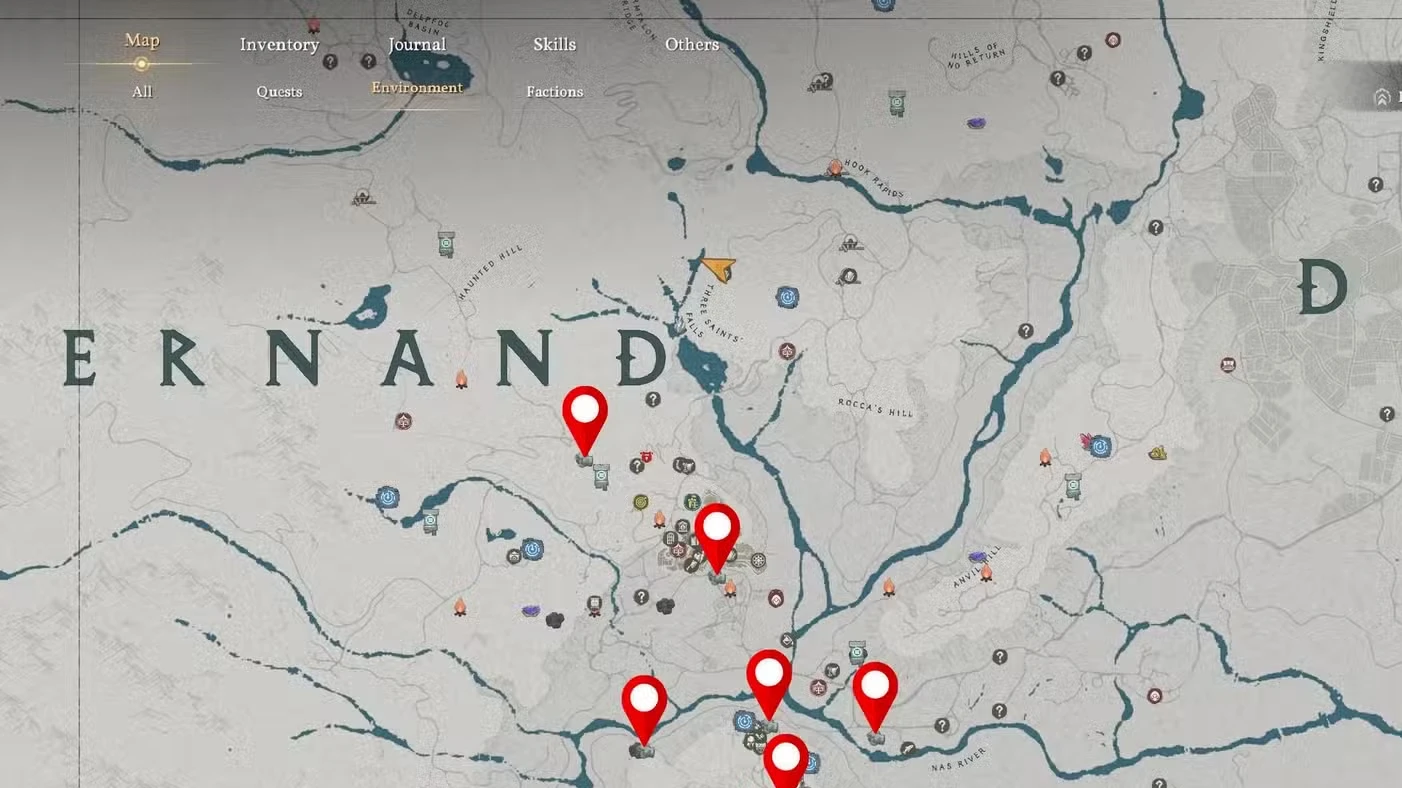Click purple ore south of Hills of No Return
The width and height of the screenshot is (1402, 788).
pos(976,124)
